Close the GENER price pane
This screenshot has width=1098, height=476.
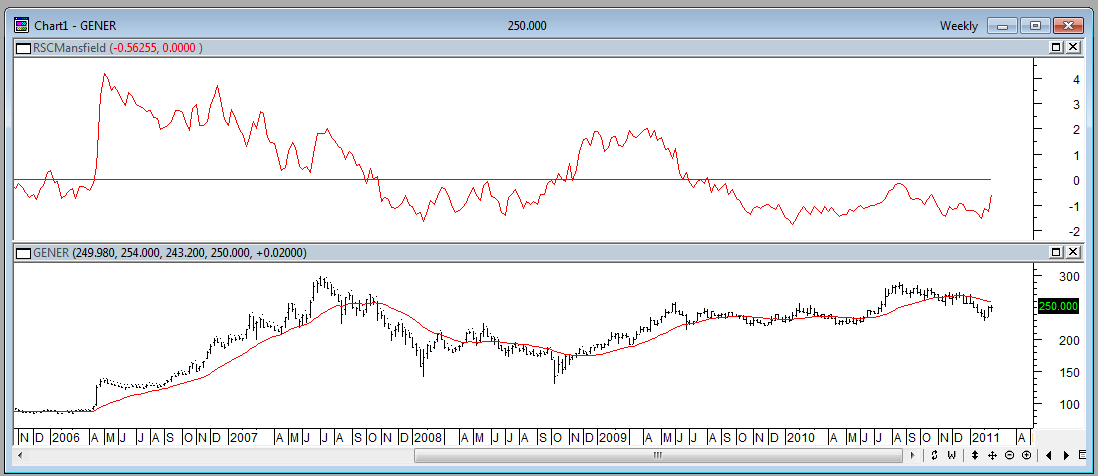tap(1072, 252)
